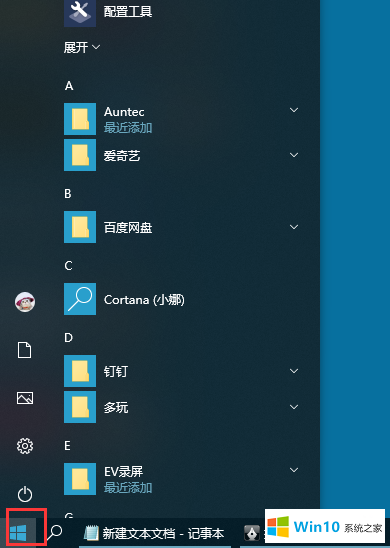Viewport: 390px width, 548px height.
Task: Click 展开 to expand recently added list
Action: coord(82,47)
